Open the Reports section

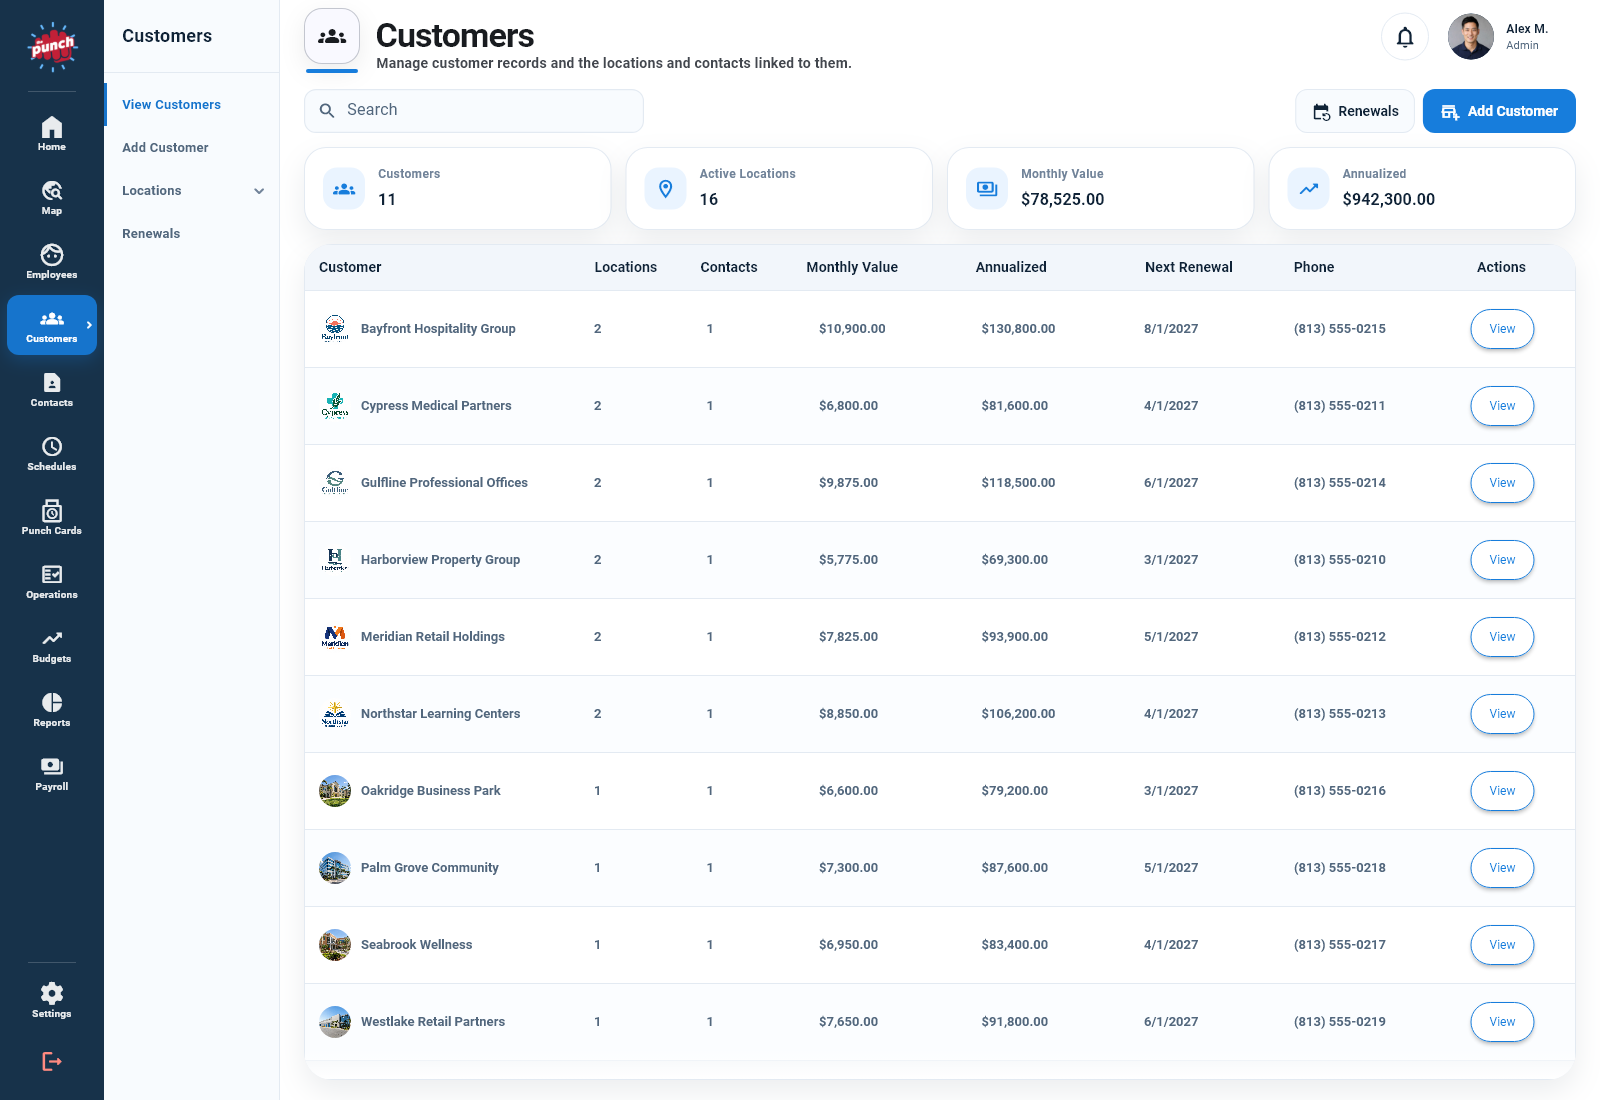(52, 709)
